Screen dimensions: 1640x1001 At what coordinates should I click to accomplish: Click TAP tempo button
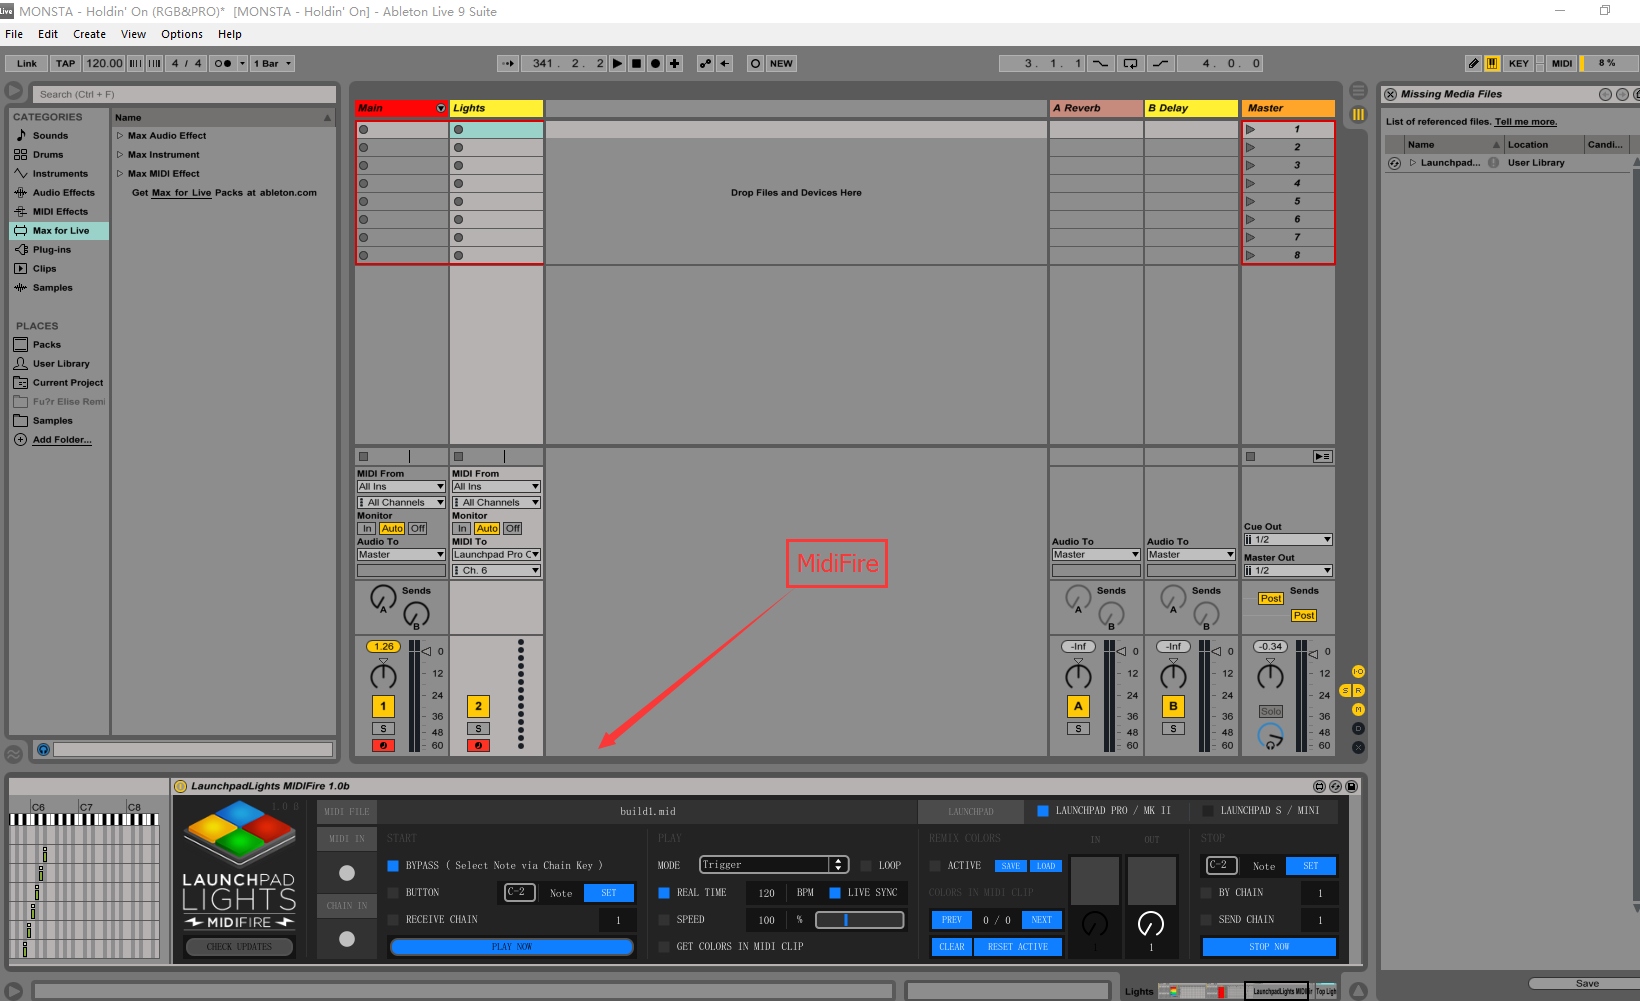tap(66, 63)
